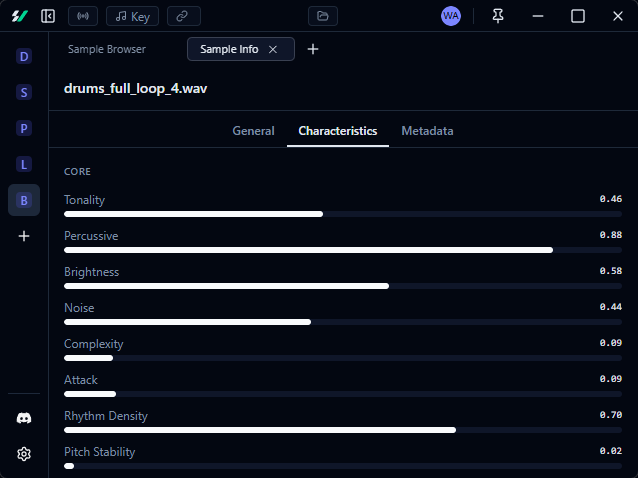Open the folder icon button
Screen dimensions: 638x478
(x=322, y=16)
